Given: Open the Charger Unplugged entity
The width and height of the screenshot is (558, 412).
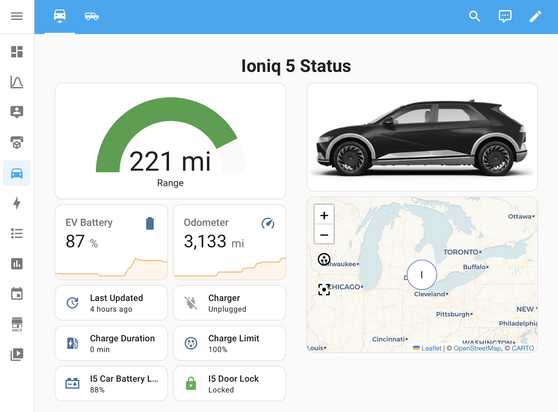Looking at the screenshot, I should point(230,303).
